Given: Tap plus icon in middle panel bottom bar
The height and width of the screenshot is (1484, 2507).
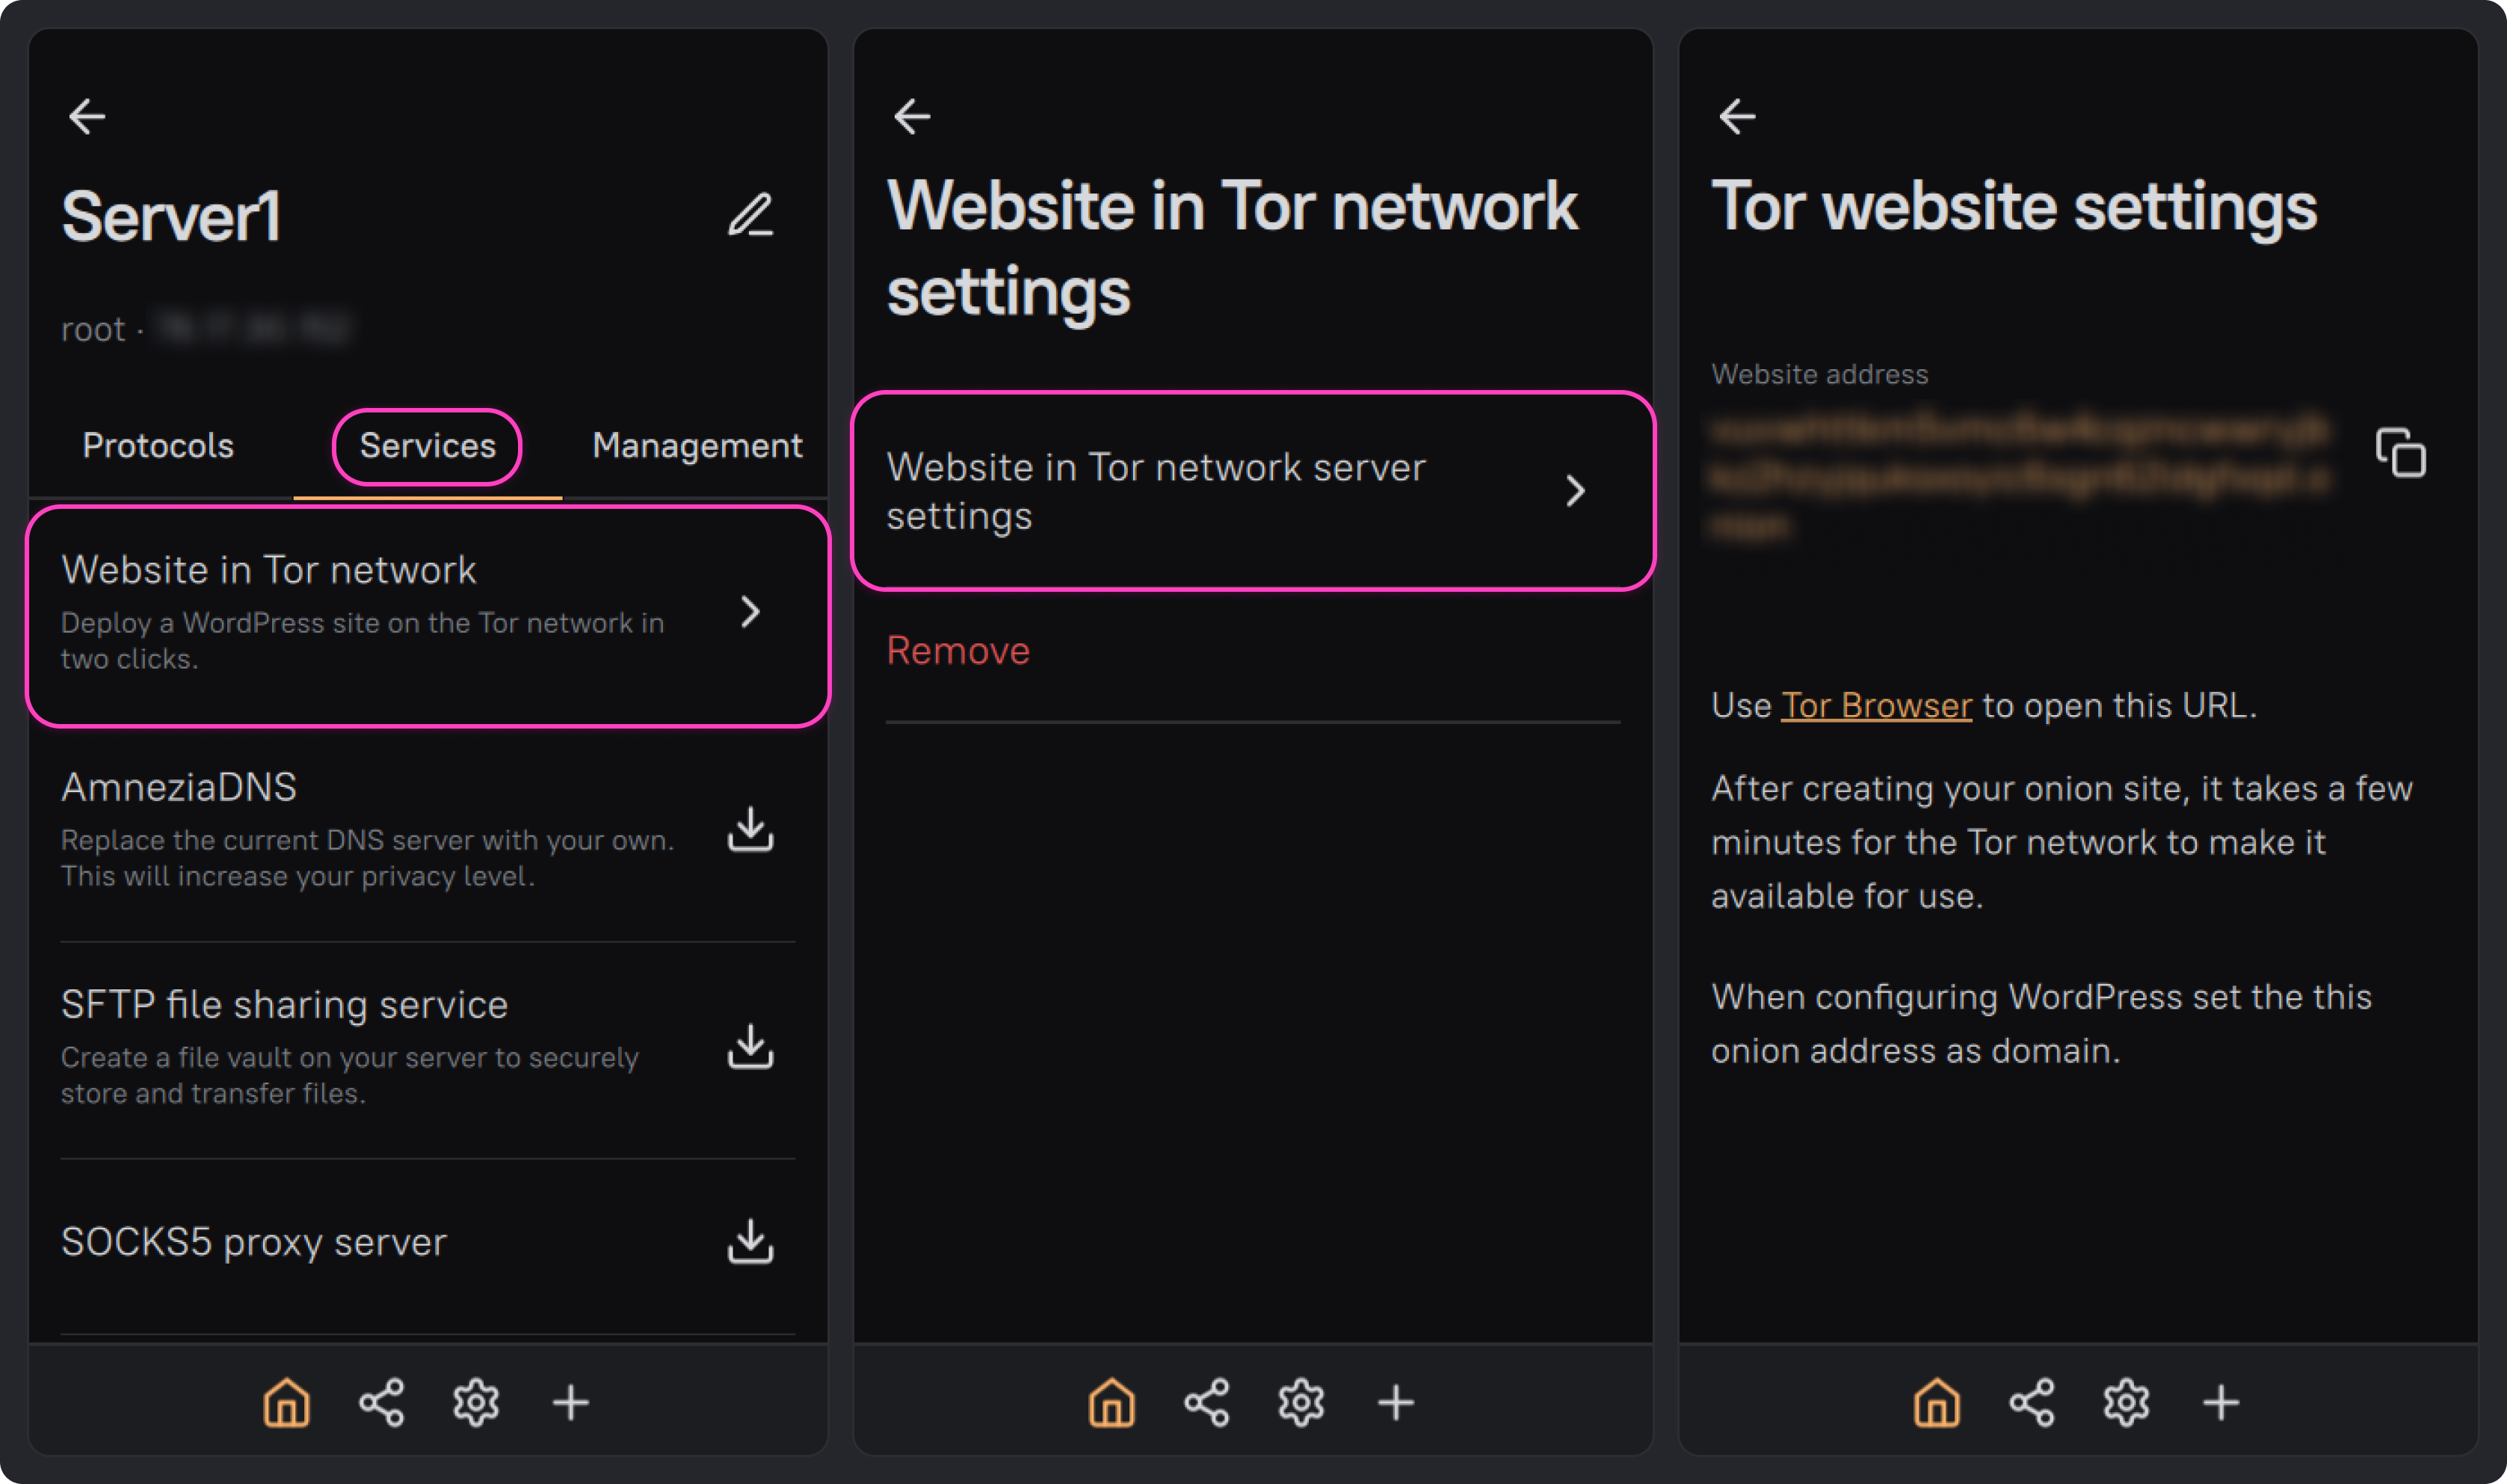Looking at the screenshot, I should coord(1396,1402).
